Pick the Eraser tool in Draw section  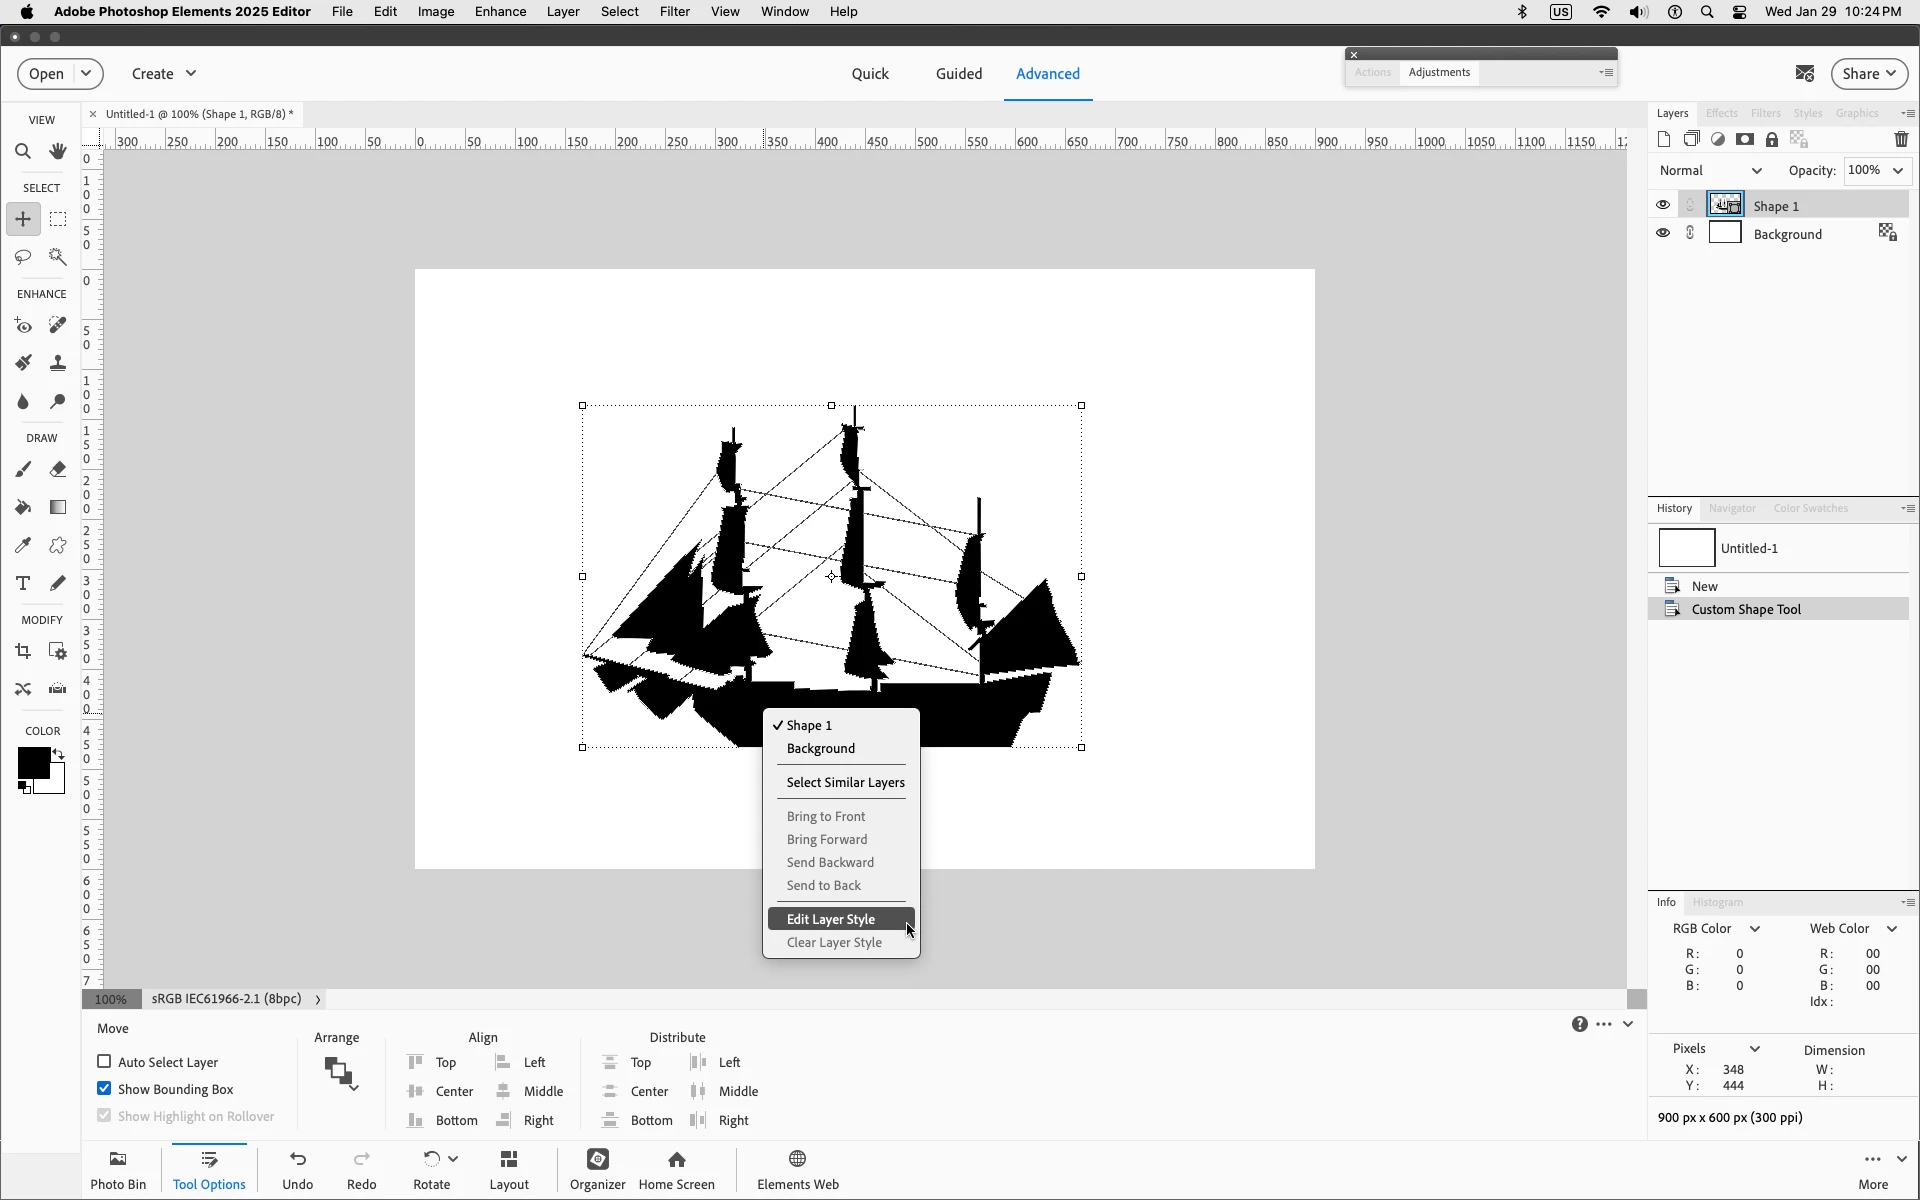coord(58,469)
